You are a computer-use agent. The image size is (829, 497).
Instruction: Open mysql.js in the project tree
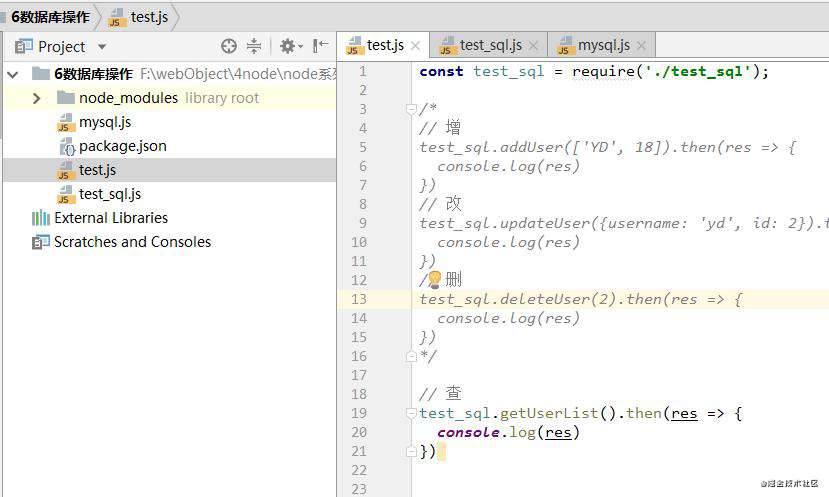click(x=105, y=122)
